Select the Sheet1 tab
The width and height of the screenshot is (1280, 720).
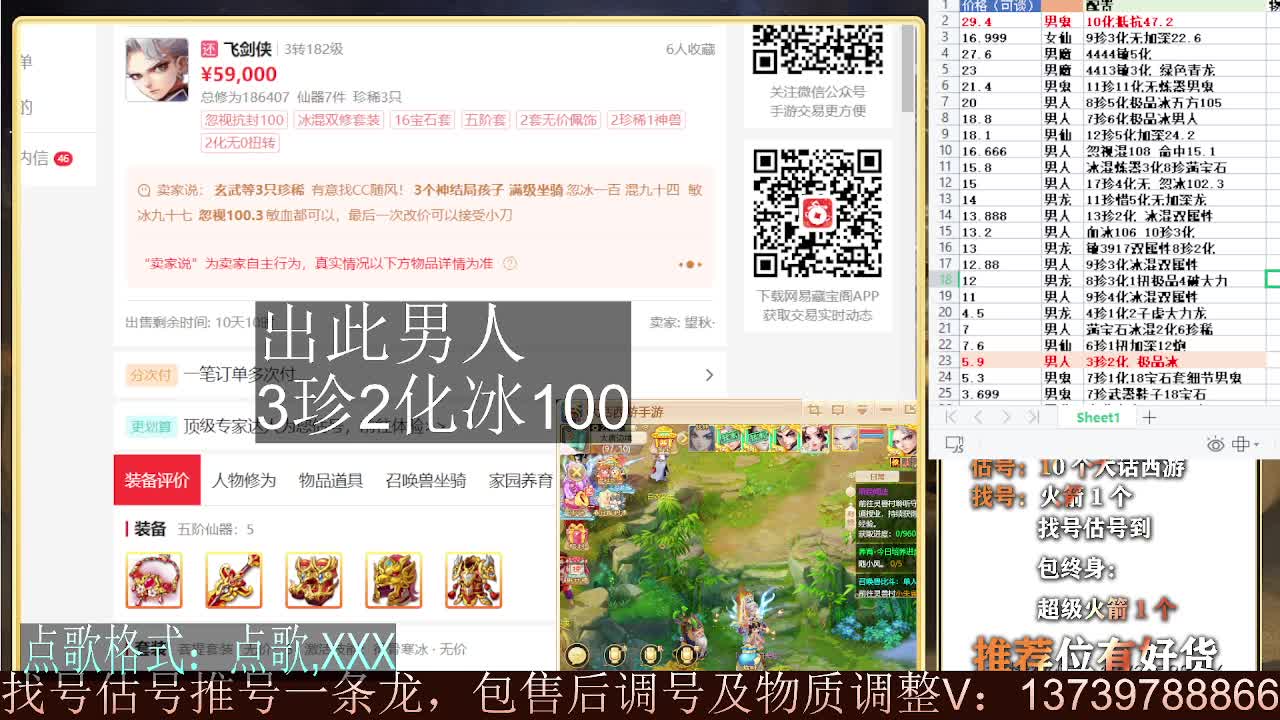pyautogui.click(x=1096, y=417)
